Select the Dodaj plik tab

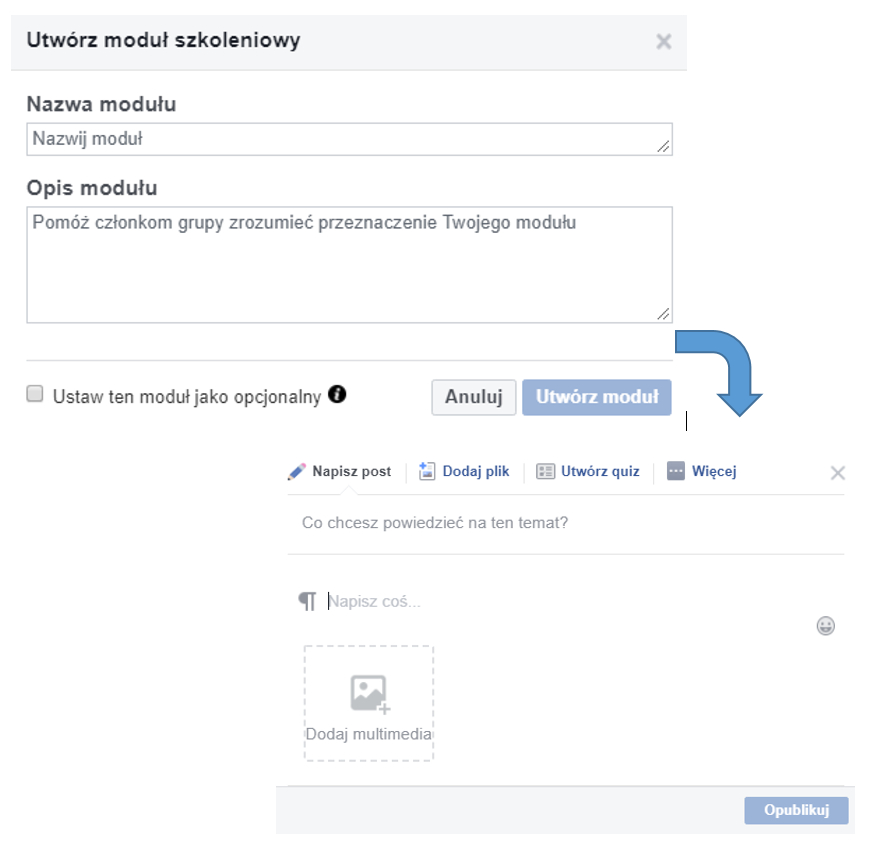pyautogui.click(x=464, y=471)
